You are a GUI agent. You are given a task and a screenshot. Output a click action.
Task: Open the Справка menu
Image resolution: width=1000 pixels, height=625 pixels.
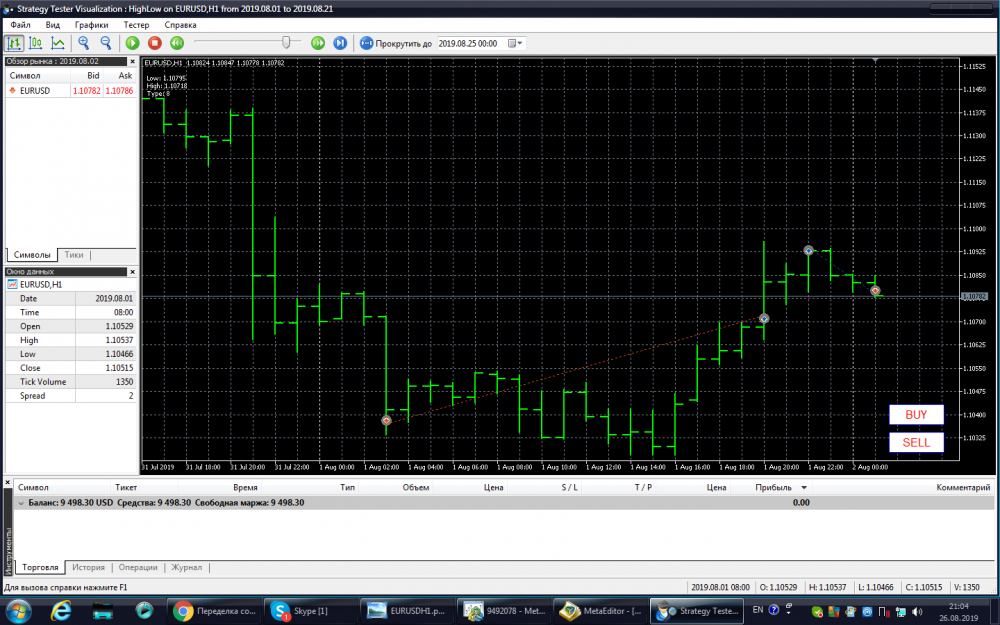(180, 25)
